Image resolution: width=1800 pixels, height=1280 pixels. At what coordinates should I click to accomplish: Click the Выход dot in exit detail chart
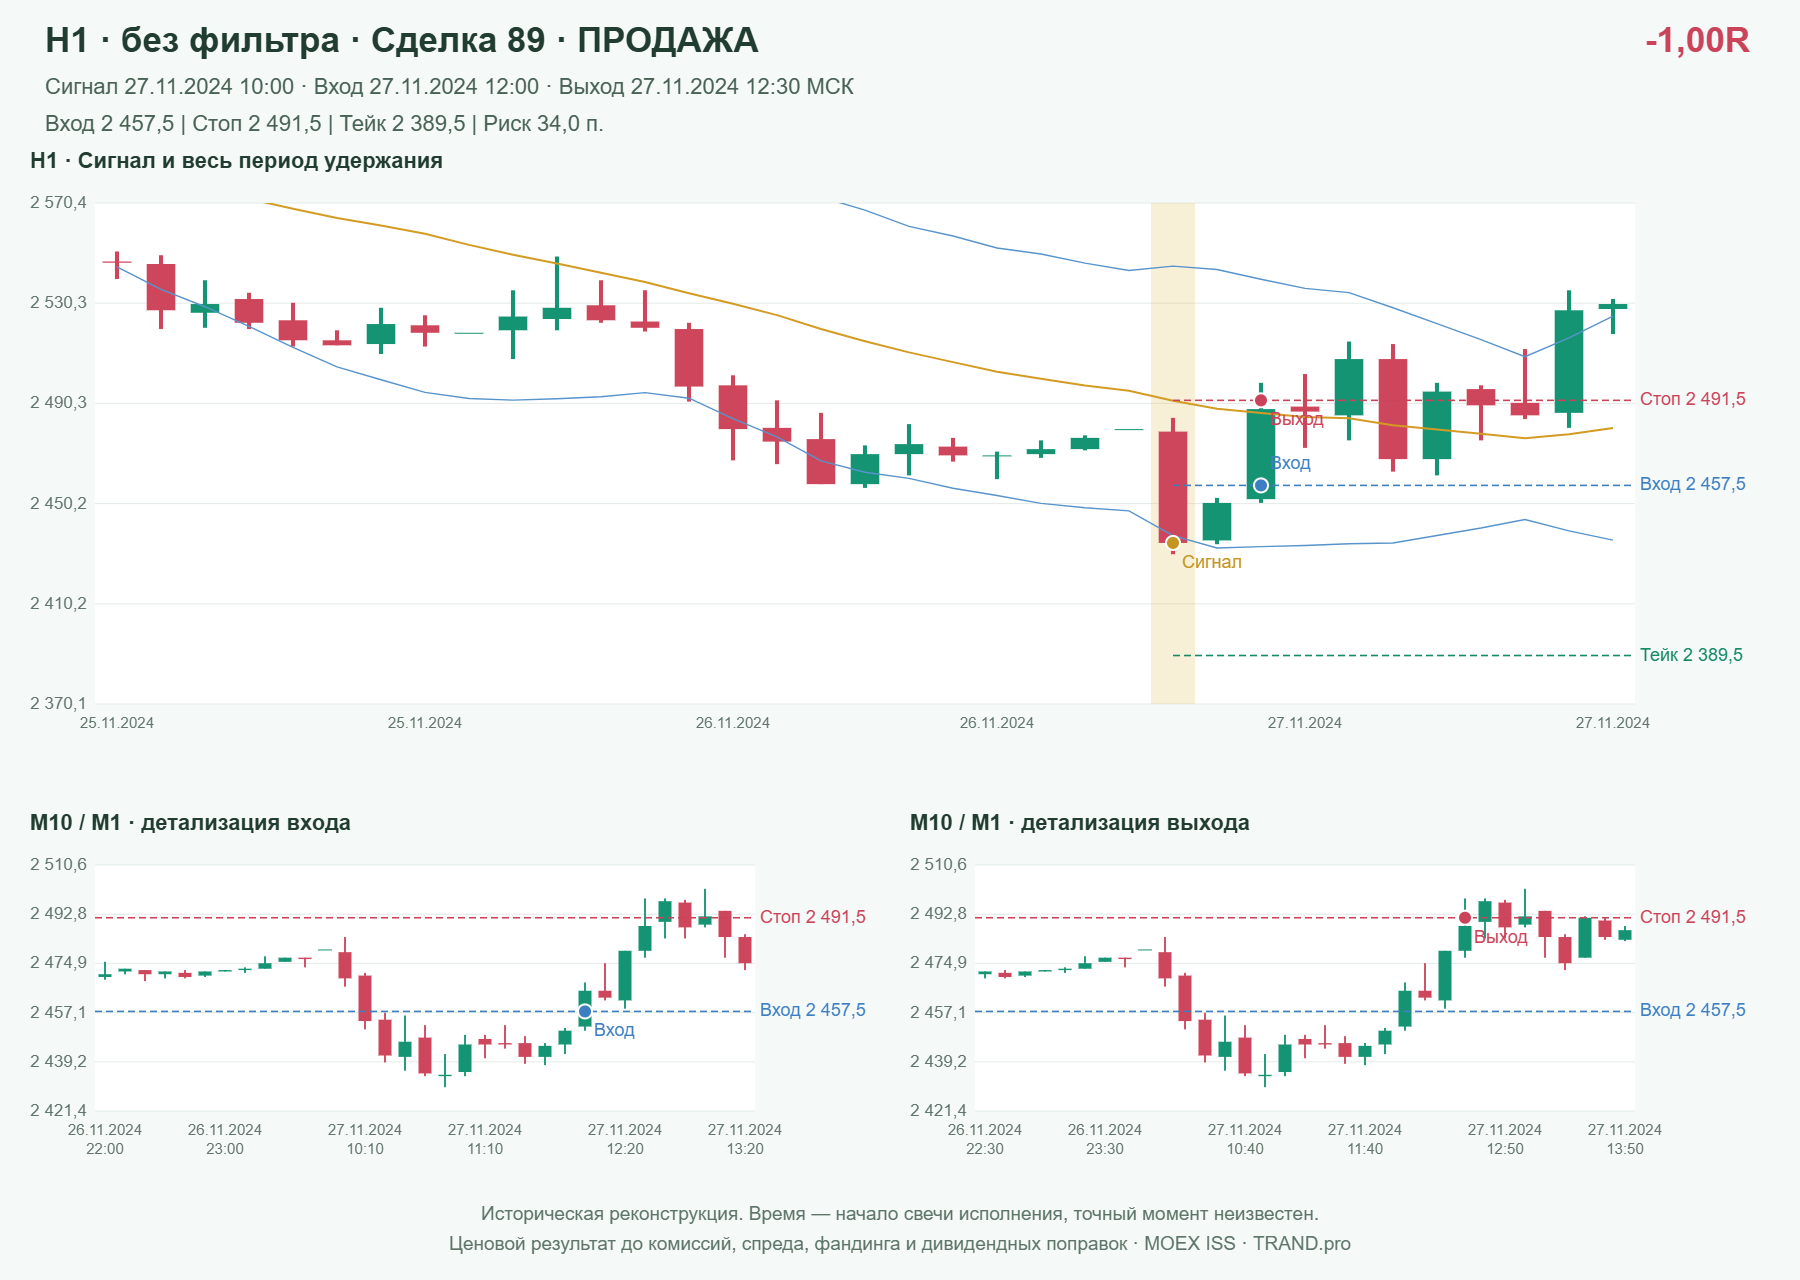point(1465,917)
